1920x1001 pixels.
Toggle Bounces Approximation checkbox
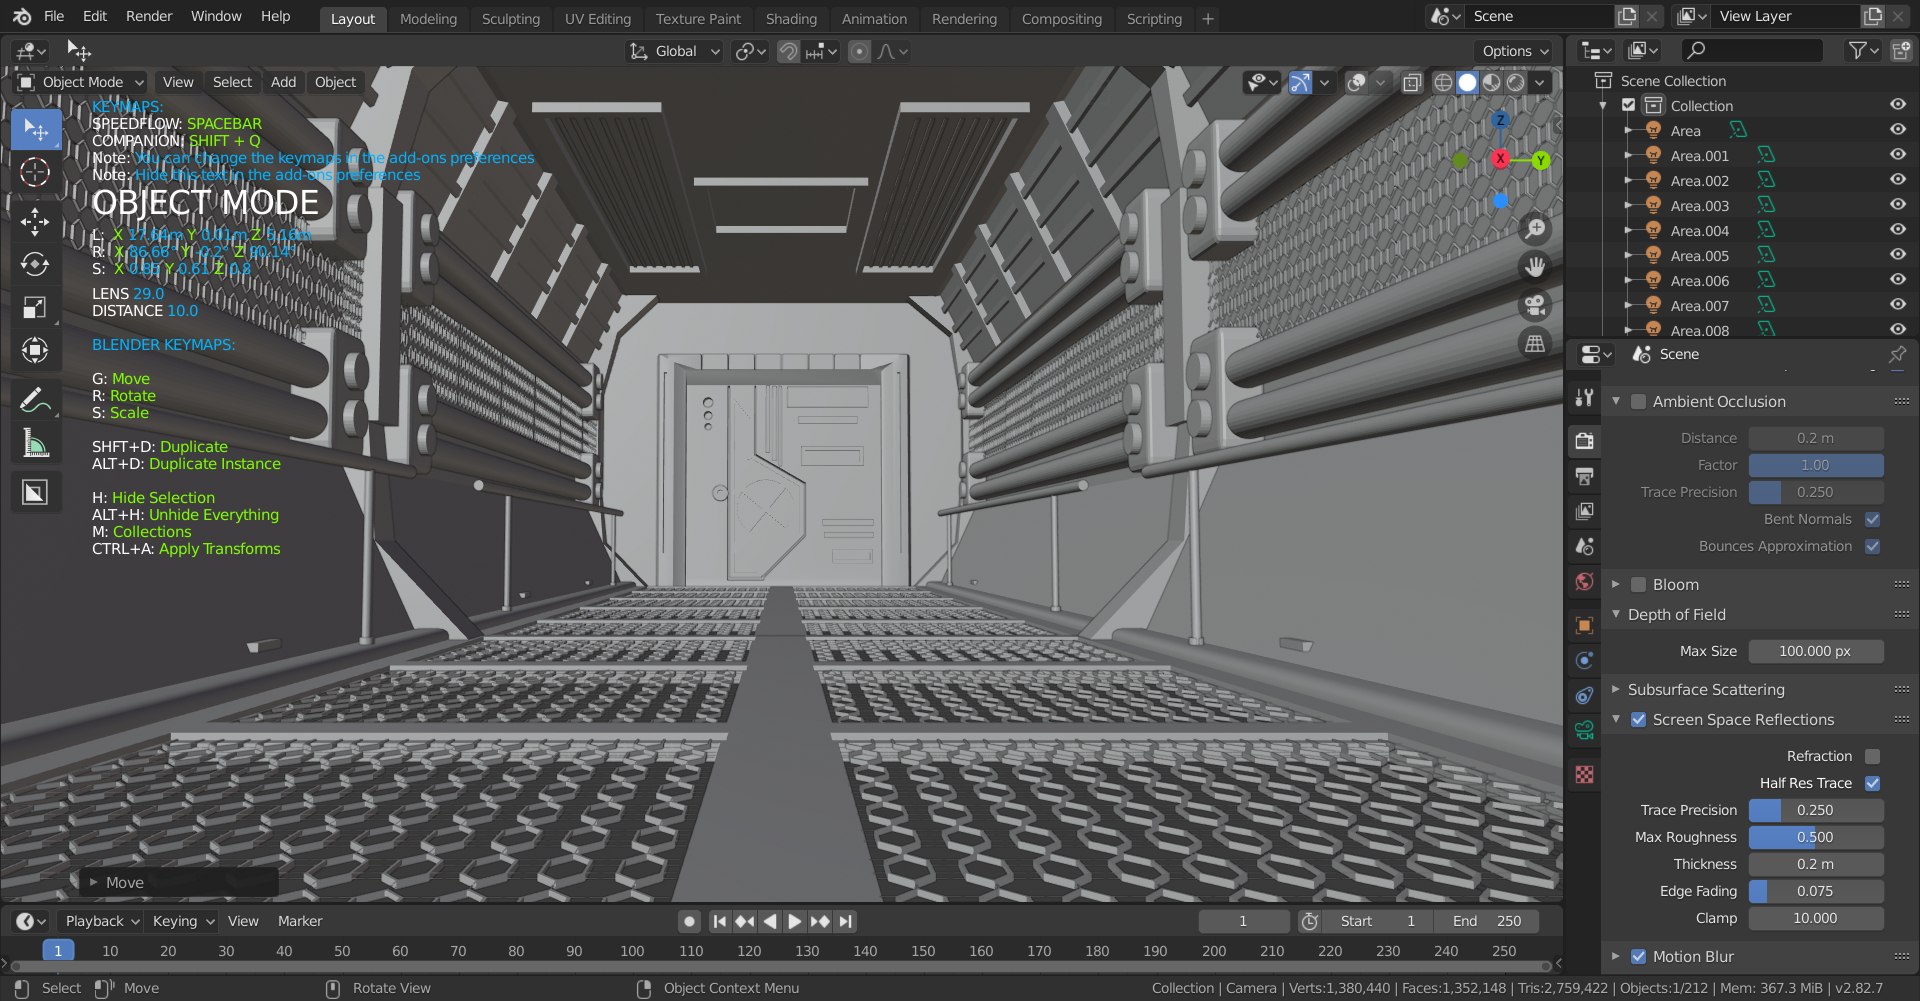(1872, 546)
